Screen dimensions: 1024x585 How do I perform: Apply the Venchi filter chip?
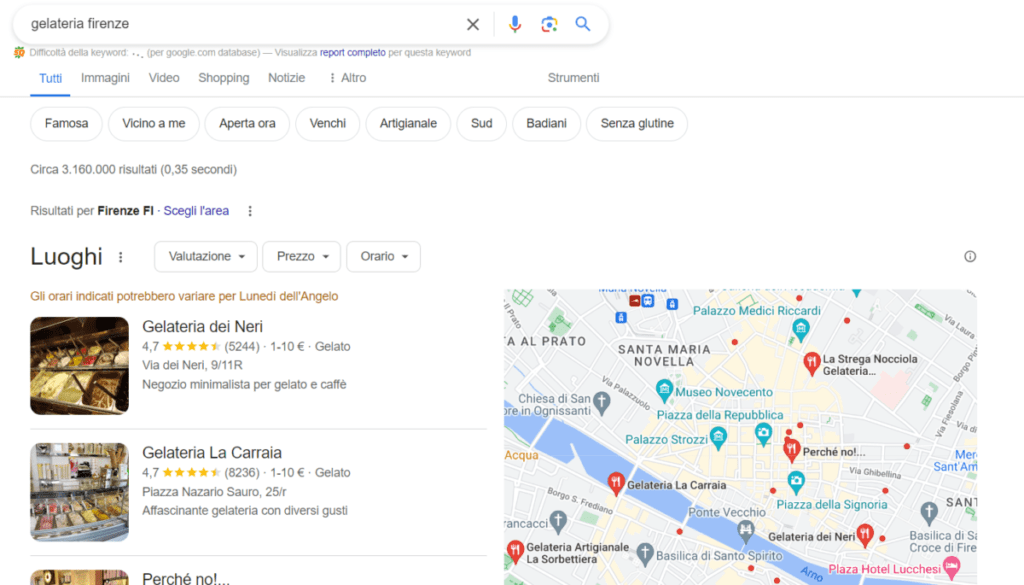[328, 123]
